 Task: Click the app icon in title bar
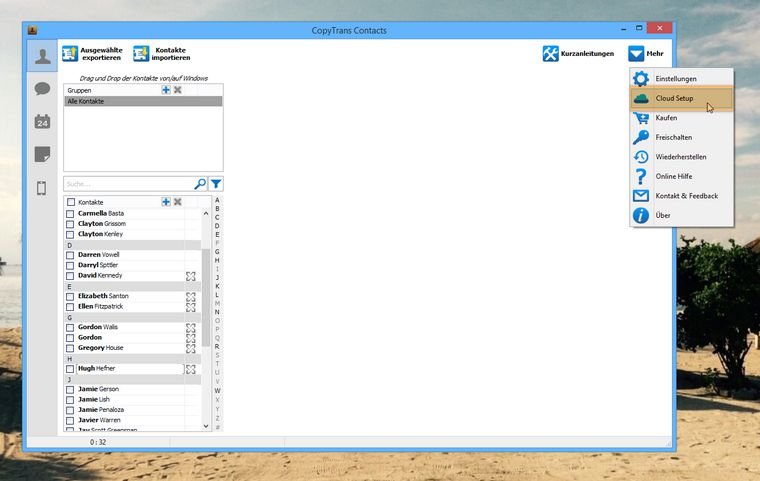click(32, 30)
